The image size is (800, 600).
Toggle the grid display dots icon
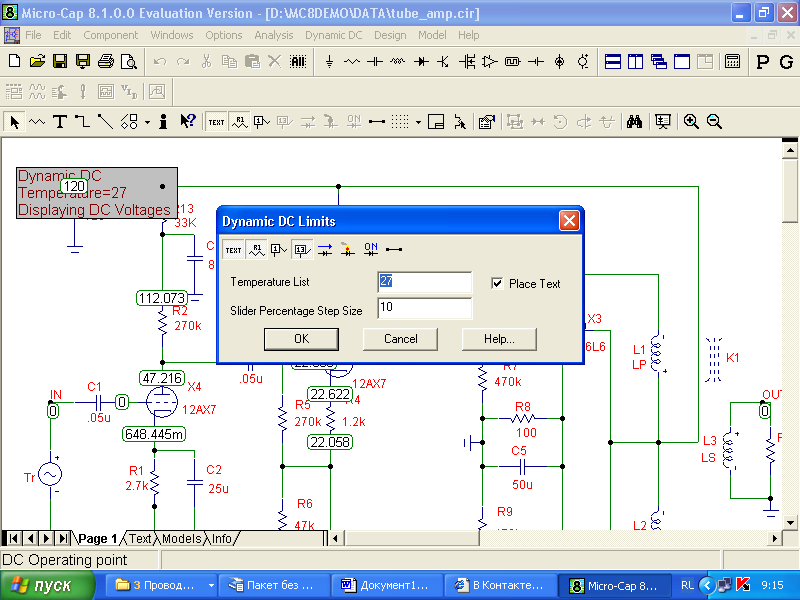(x=399, y=122)
